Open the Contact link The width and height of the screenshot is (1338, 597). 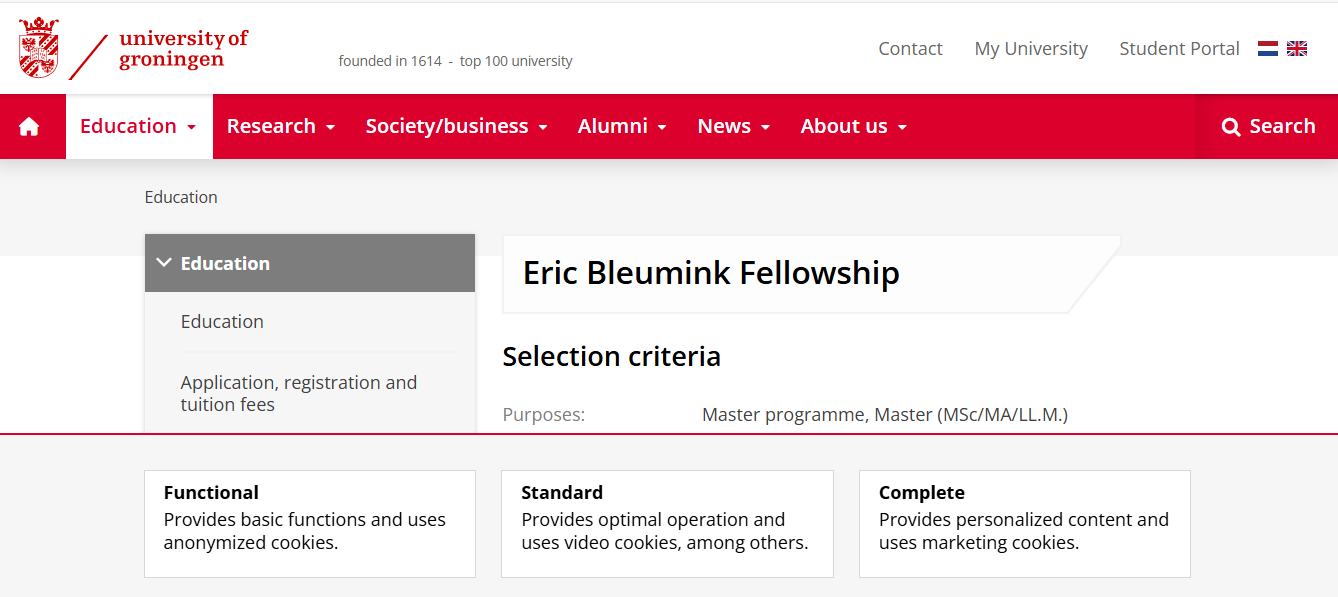pos(910,49)
